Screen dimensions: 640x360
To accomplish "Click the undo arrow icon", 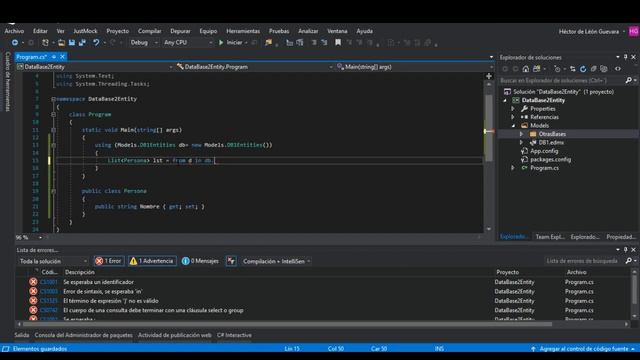I will click(96, 42).
